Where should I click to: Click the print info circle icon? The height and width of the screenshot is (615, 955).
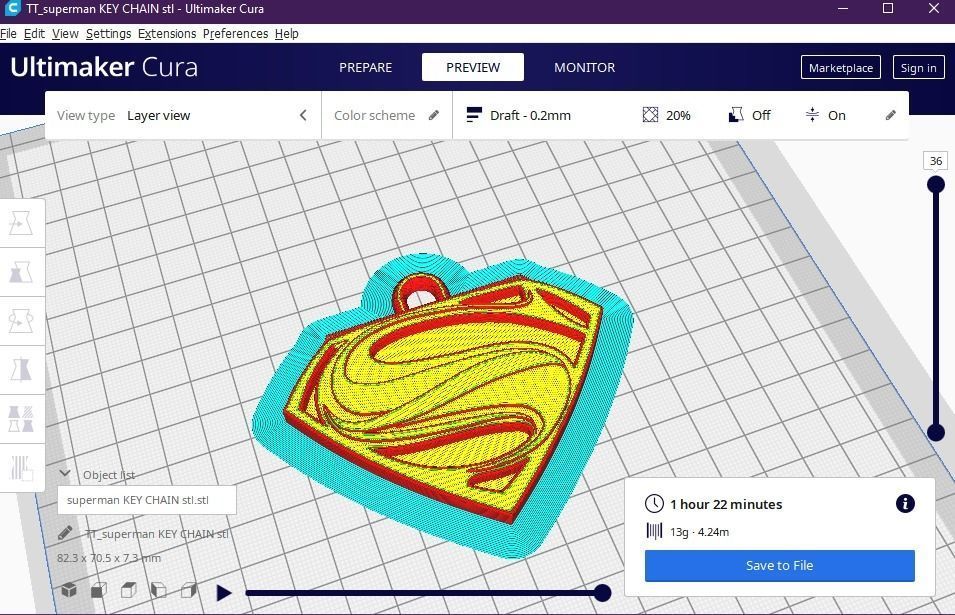click(x=905, y=504)
